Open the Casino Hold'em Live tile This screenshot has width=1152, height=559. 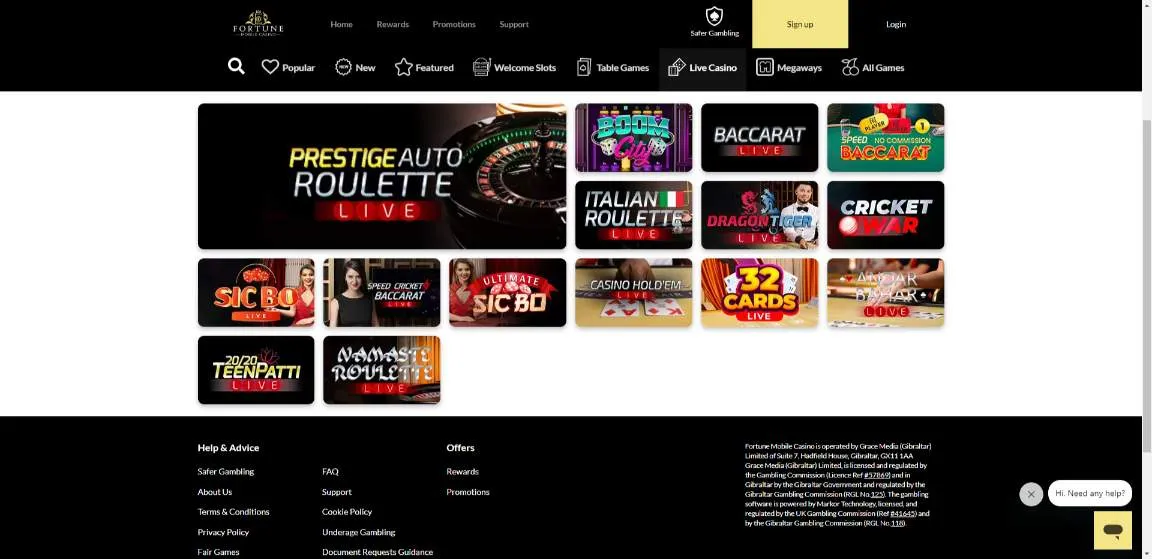pos(633,292)
